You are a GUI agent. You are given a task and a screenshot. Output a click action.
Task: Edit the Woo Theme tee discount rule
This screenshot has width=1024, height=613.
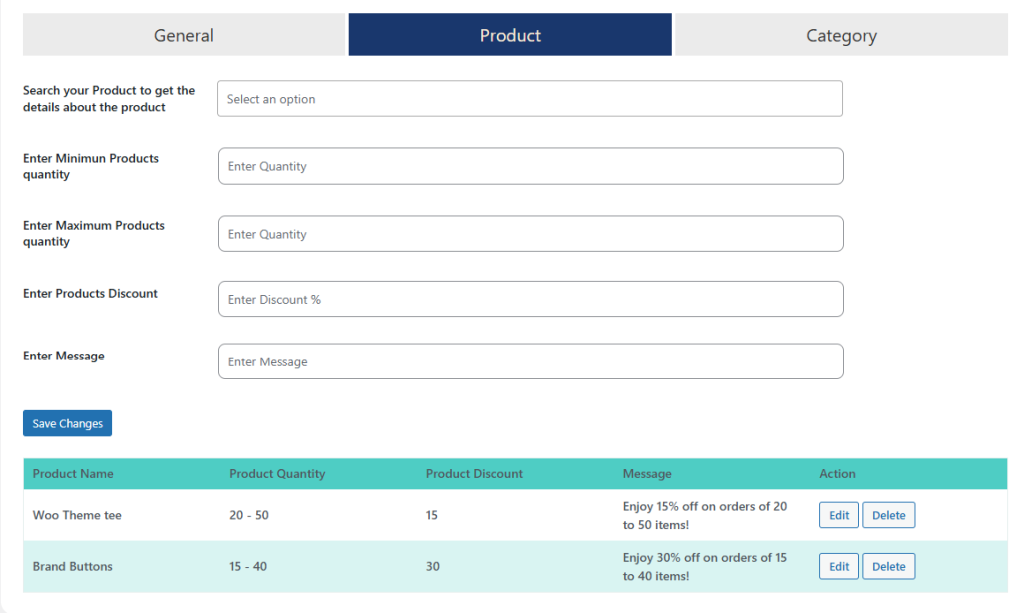[x=839, y=515]
